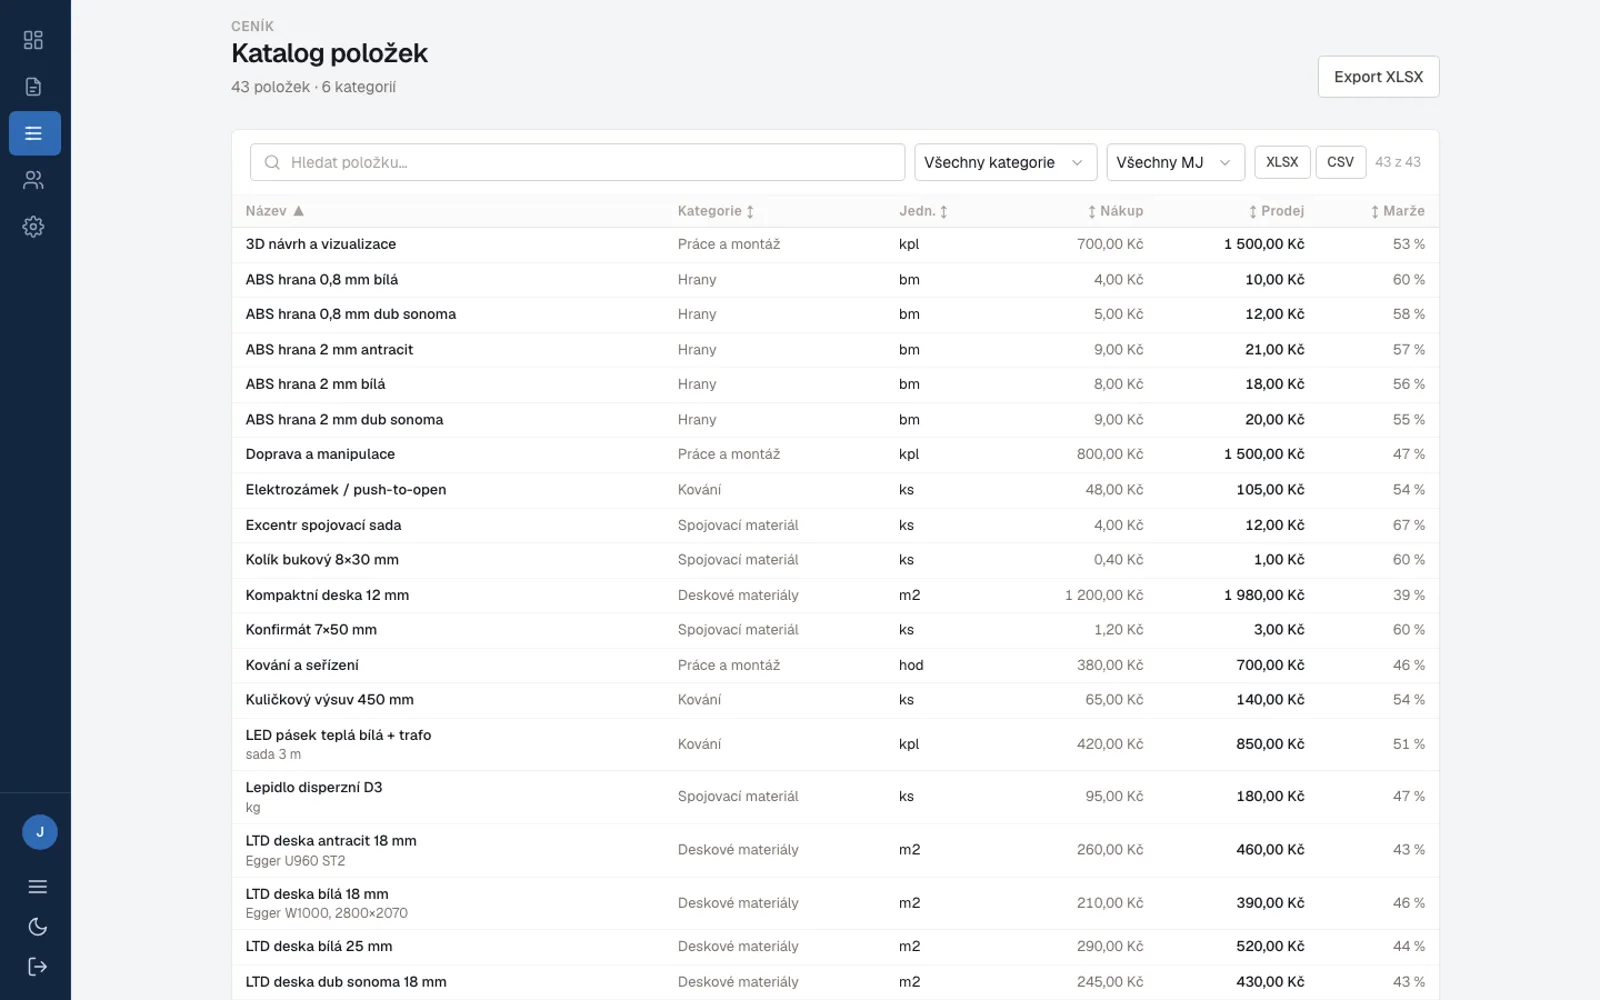Image resolution: width=1600 pixels, height=1000 pixels.
Task: Open the documents icon in sidebar
Action: pyautogui.click(x=33, y=87)
